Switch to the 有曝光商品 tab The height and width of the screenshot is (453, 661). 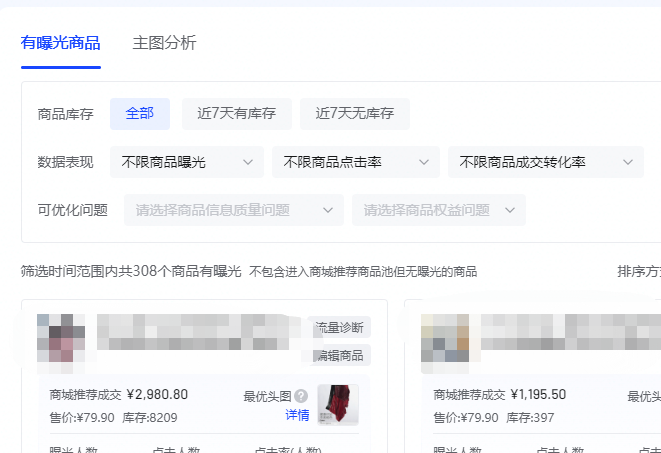pos(61,43)
